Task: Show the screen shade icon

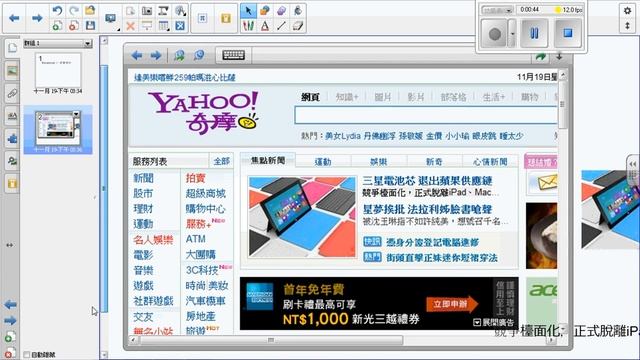Action: point(147,26)
